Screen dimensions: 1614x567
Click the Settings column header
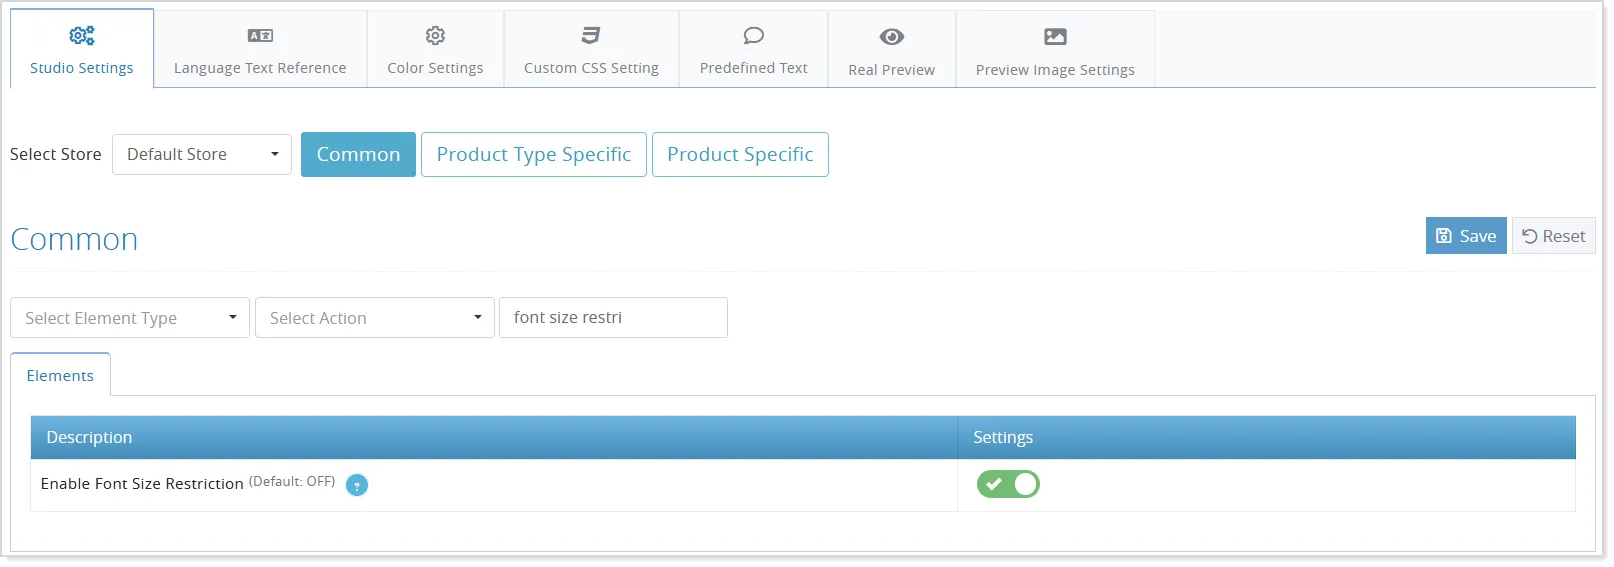[x=1266, y=437]
